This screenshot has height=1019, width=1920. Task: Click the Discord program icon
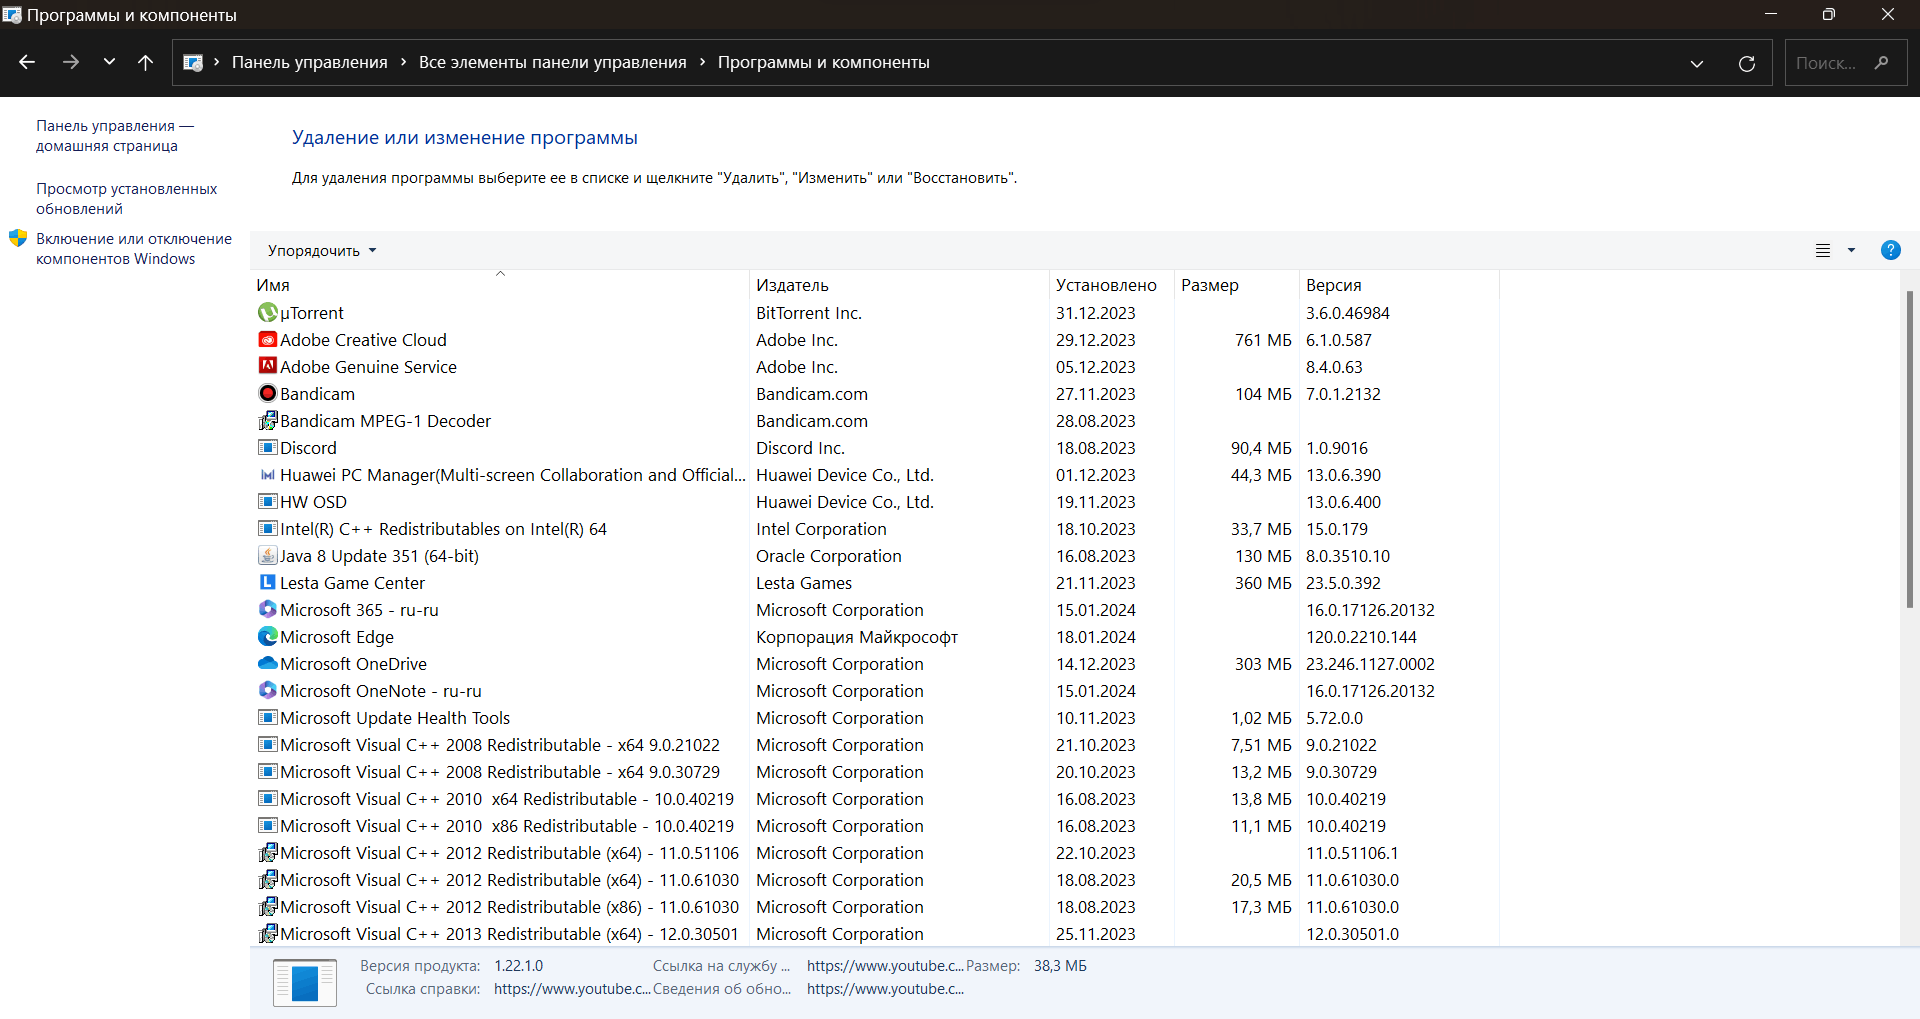coord(268,447)
